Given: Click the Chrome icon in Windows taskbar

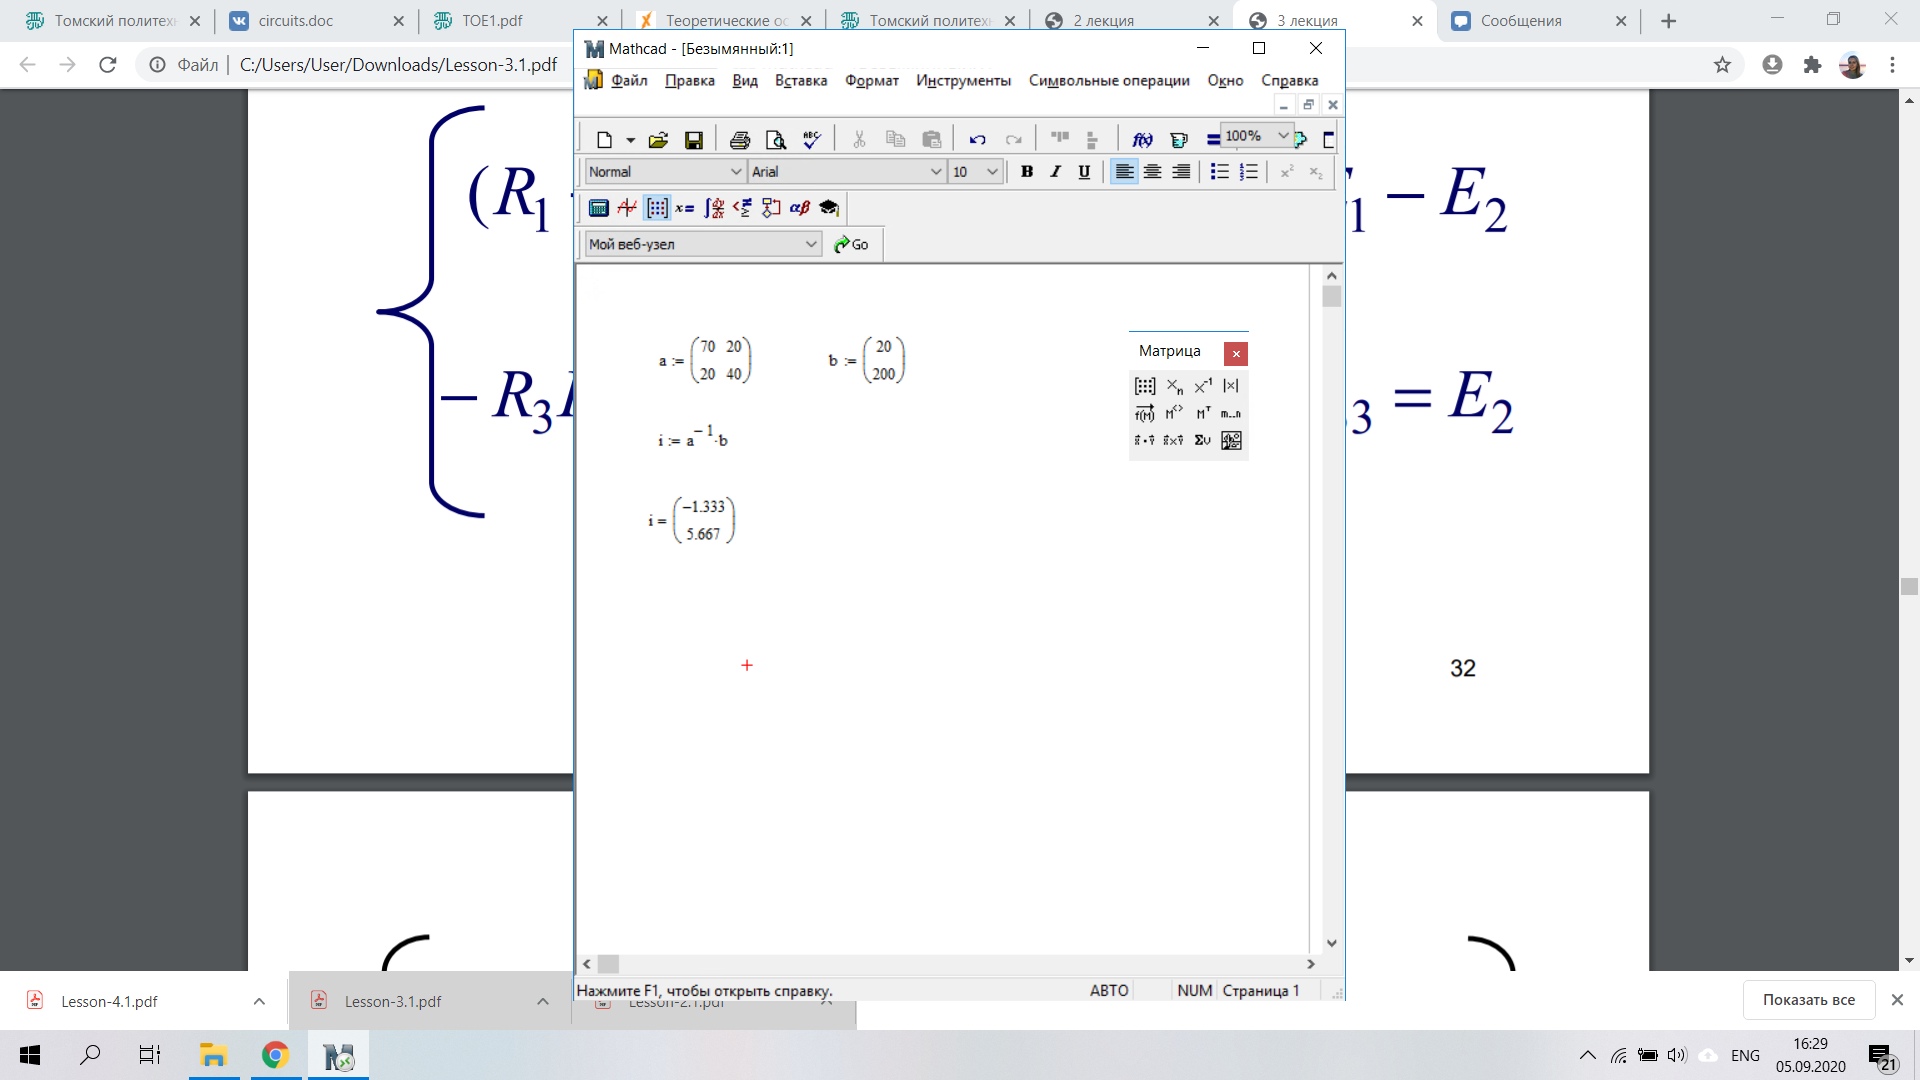Looking at the screenshot, I should point(275,1055).
